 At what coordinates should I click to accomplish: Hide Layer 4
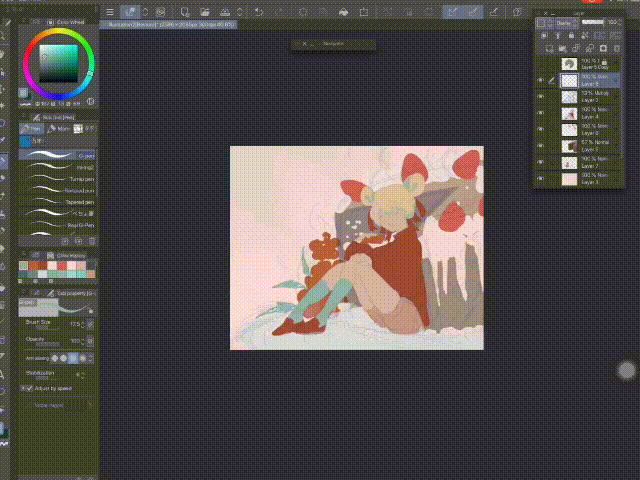(541, 113)
